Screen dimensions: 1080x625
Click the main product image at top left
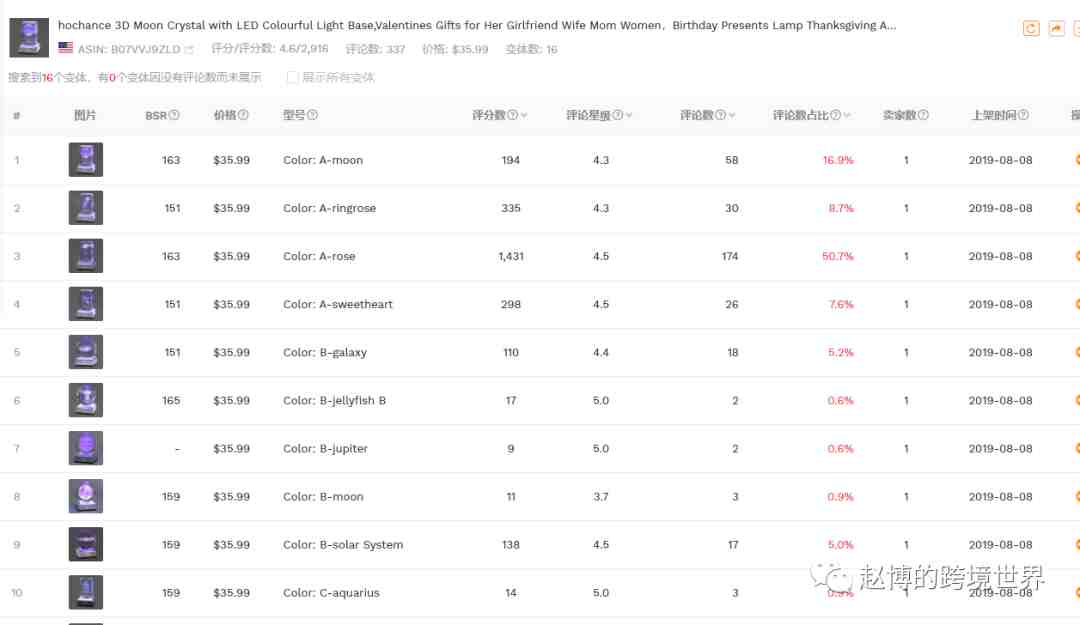click(29, 37)
